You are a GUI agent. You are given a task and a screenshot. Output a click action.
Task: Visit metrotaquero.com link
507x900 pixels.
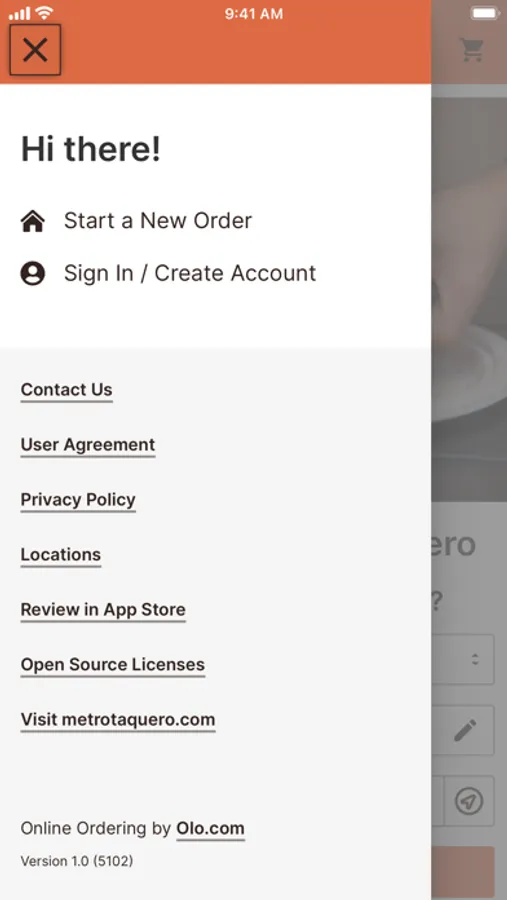[118, 720]
